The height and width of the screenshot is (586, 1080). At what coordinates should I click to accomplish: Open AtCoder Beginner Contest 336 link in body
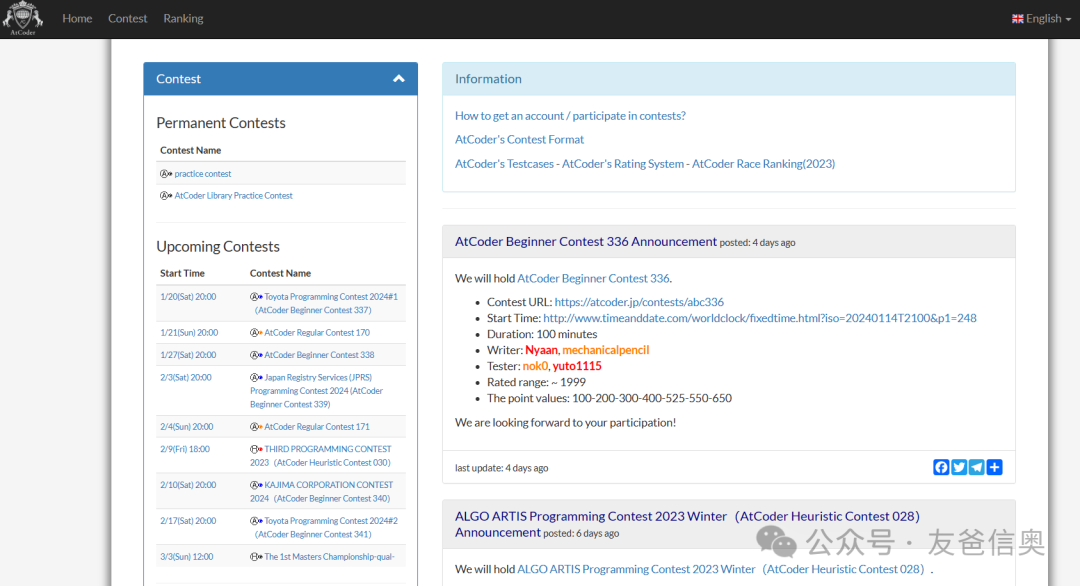593,278
